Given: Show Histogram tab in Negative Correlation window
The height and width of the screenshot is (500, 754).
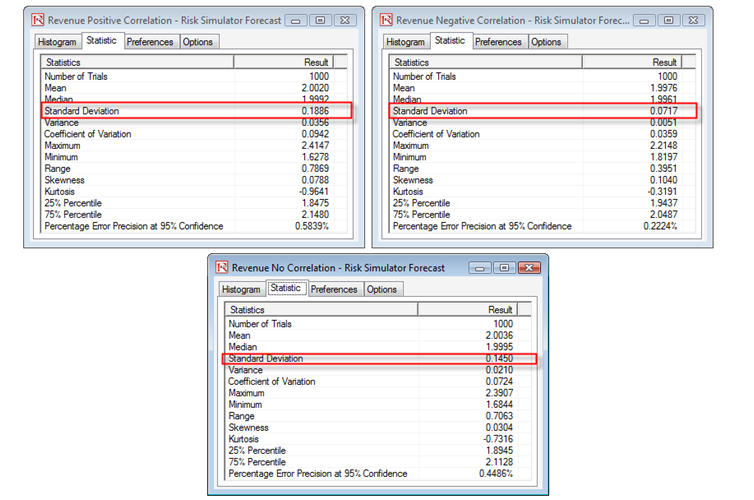Looking at the screenshot, I should point(405,42).
